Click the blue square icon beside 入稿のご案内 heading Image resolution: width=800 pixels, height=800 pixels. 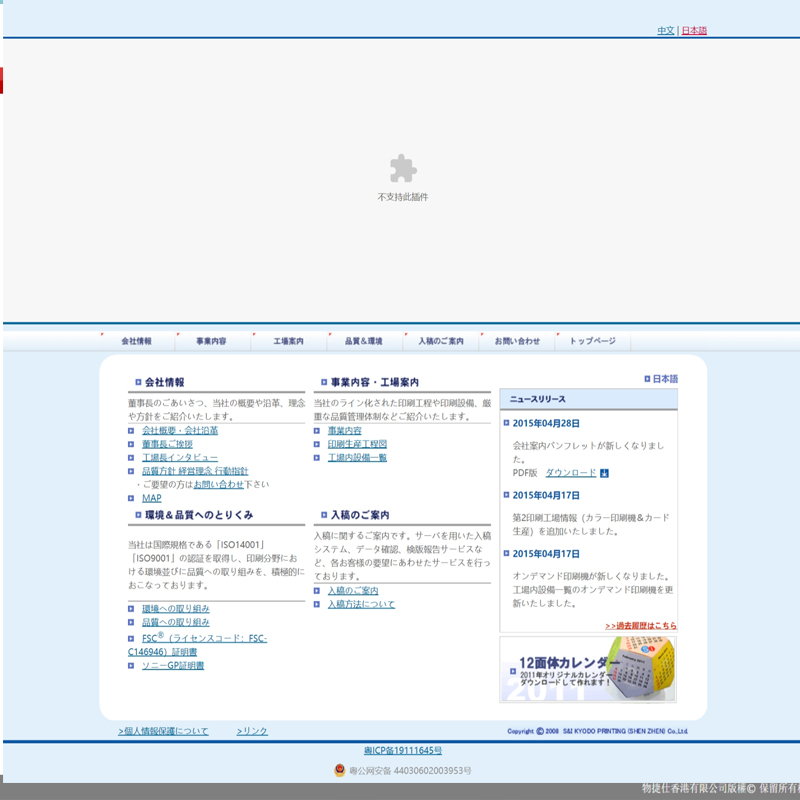[322, 516]
